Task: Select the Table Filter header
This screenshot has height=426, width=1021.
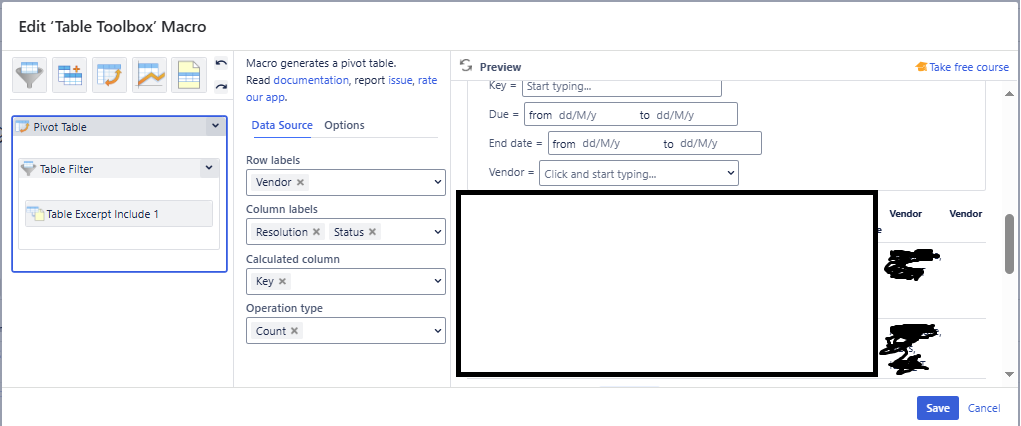Action: [x=119, y=169]
